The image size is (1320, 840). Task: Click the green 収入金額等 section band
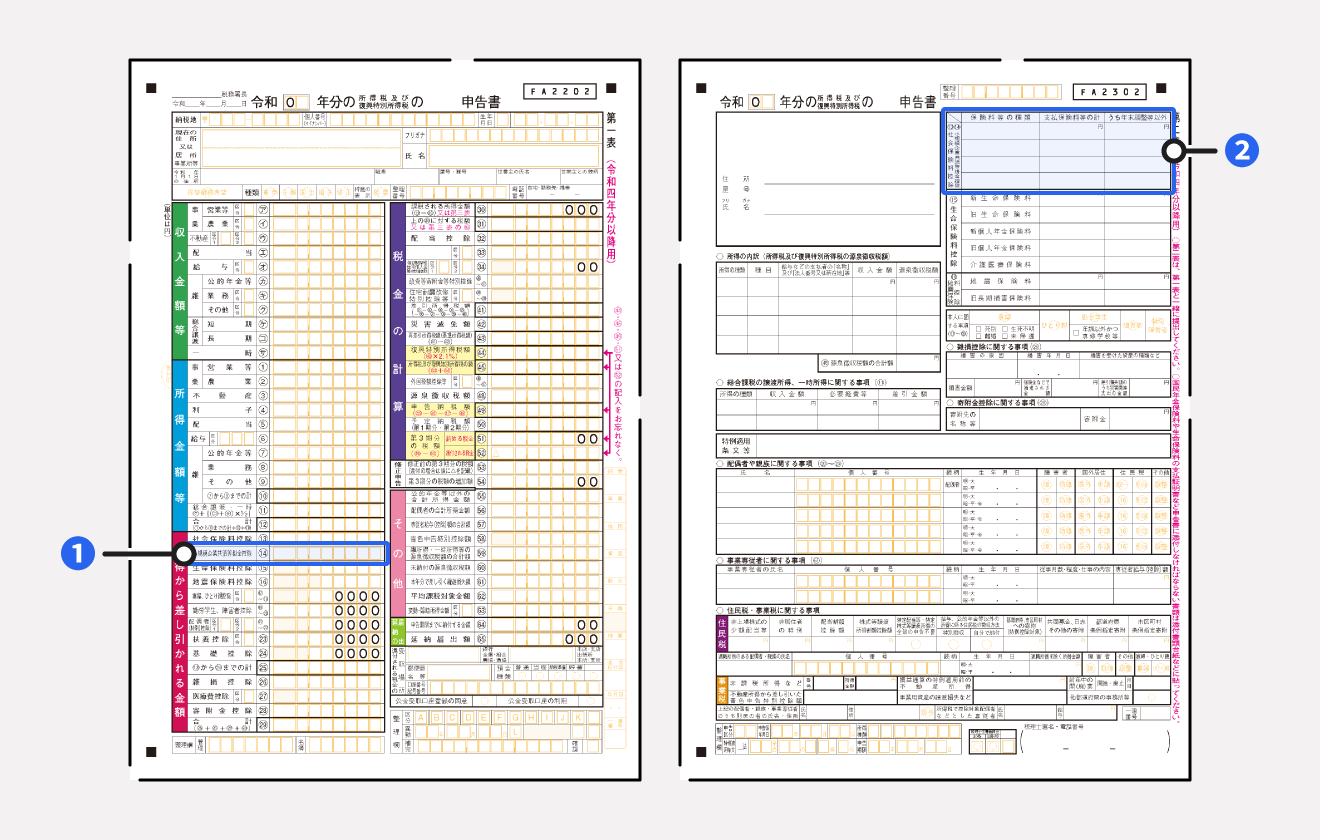180,281
